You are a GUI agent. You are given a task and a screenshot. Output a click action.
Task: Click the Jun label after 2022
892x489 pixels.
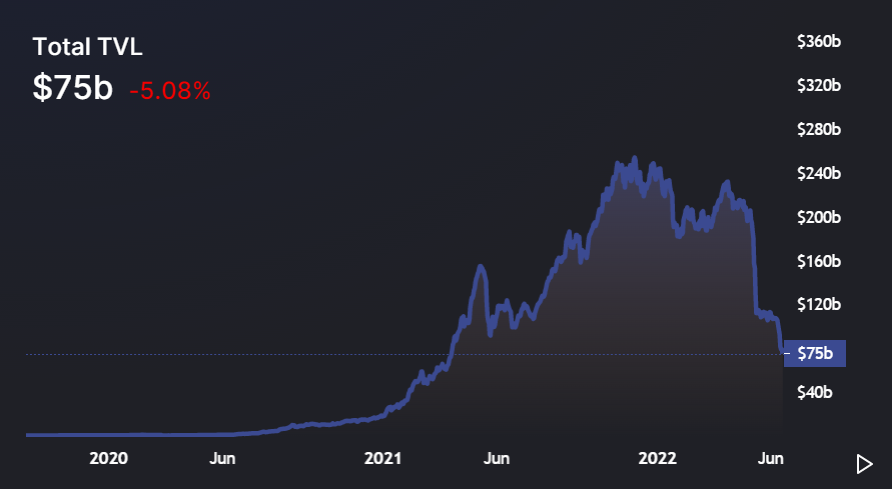coord(771,458)
